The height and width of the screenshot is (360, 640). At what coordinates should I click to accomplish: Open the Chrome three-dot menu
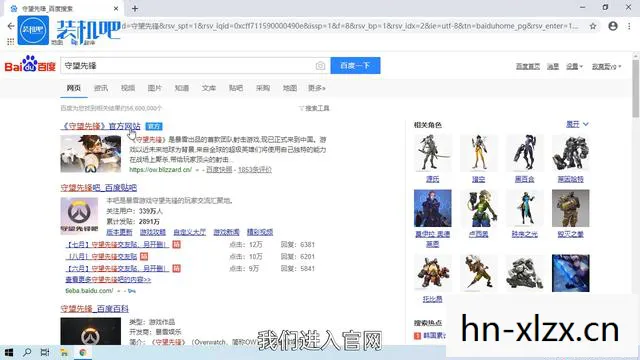tap(629, 26)
